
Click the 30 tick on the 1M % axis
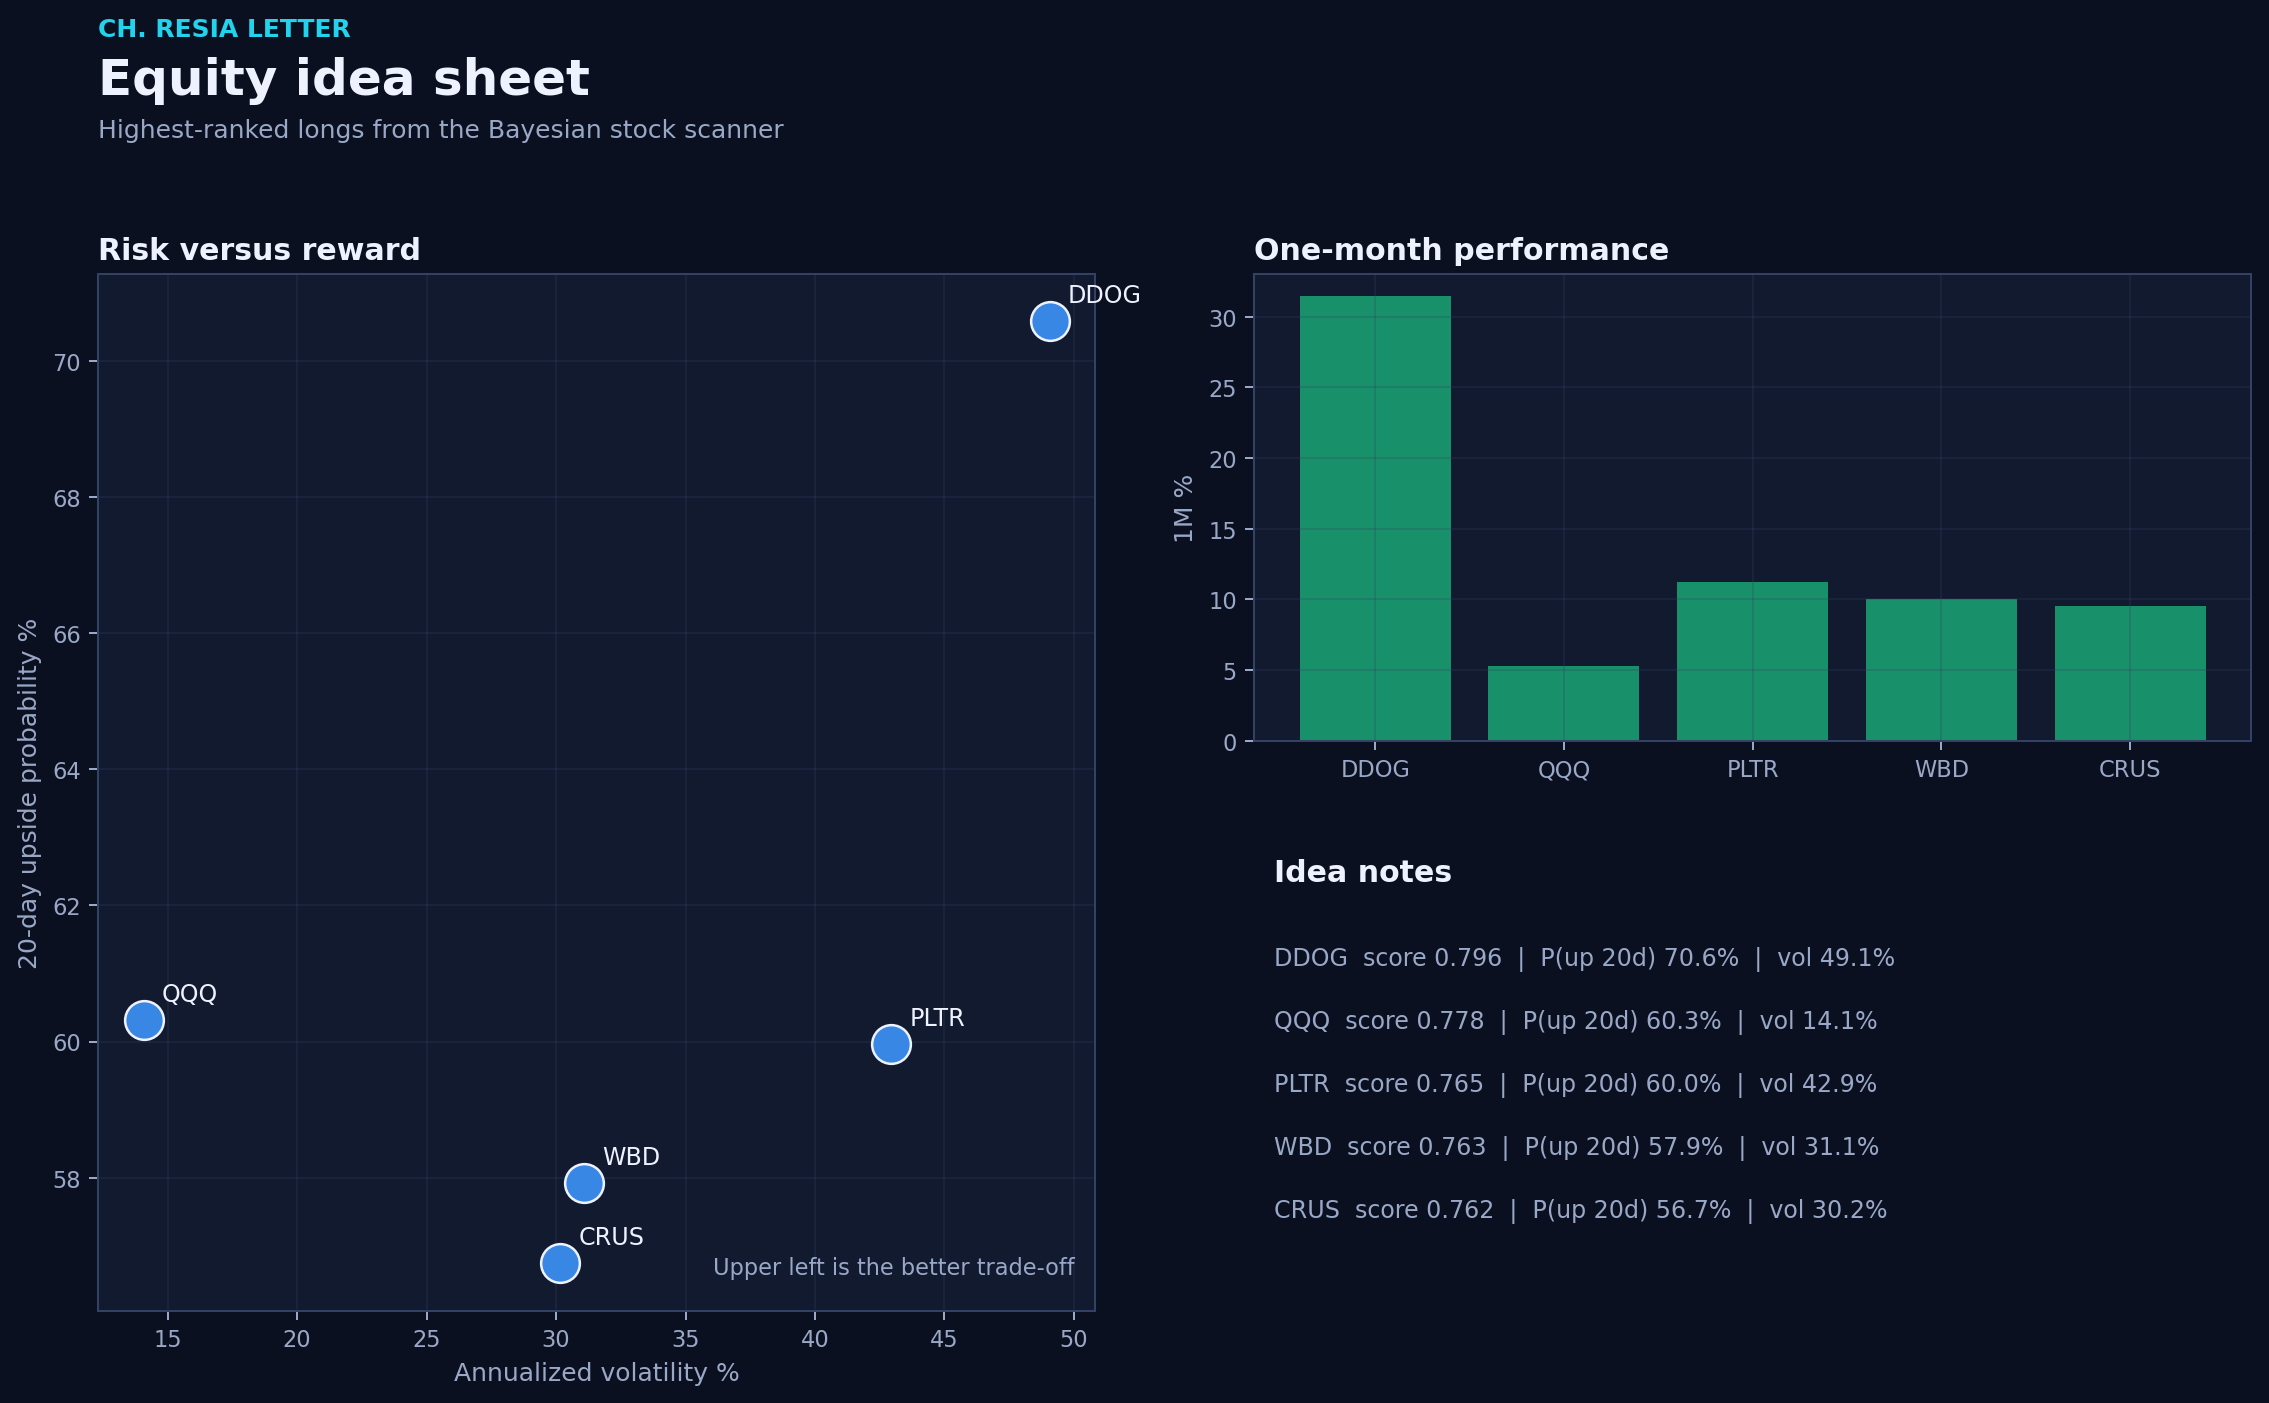coord(1223,318)
